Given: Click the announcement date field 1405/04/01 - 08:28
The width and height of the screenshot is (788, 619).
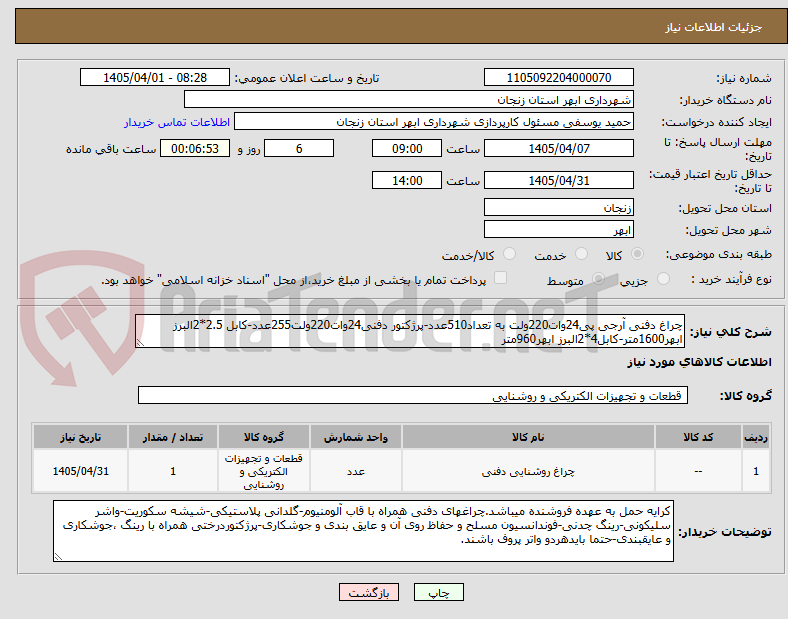Looking at the screenshot, I should pyautogui.click(x=155, y=77).
